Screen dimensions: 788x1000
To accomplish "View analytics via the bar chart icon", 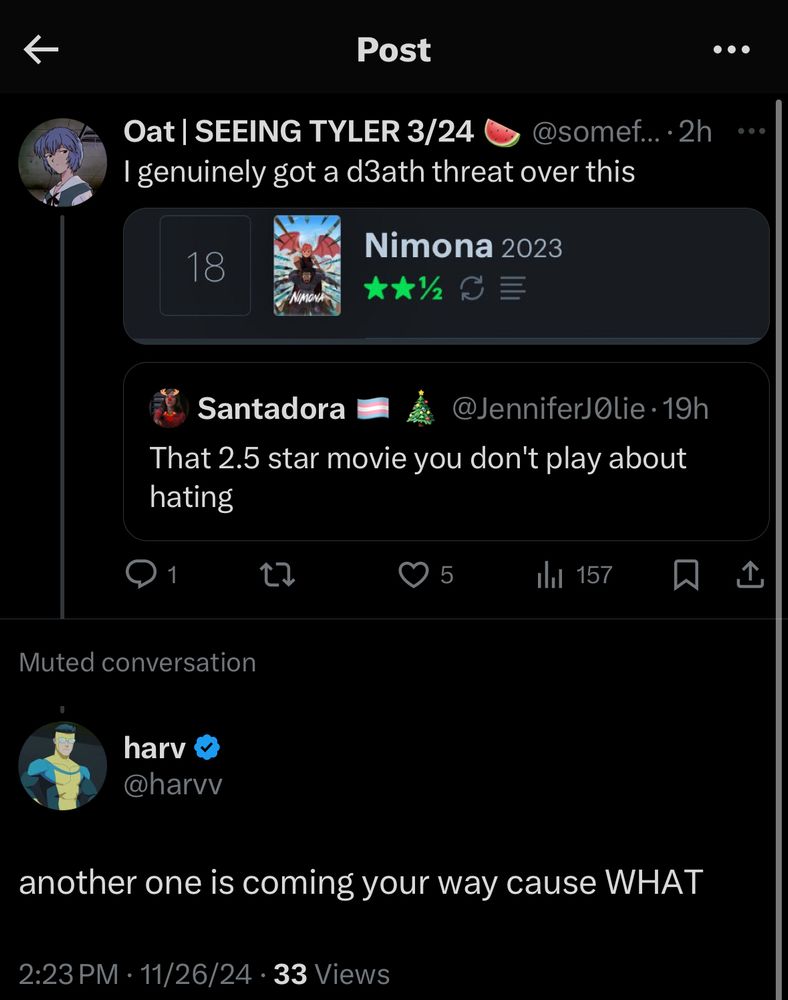I will (x=550, y=574).
